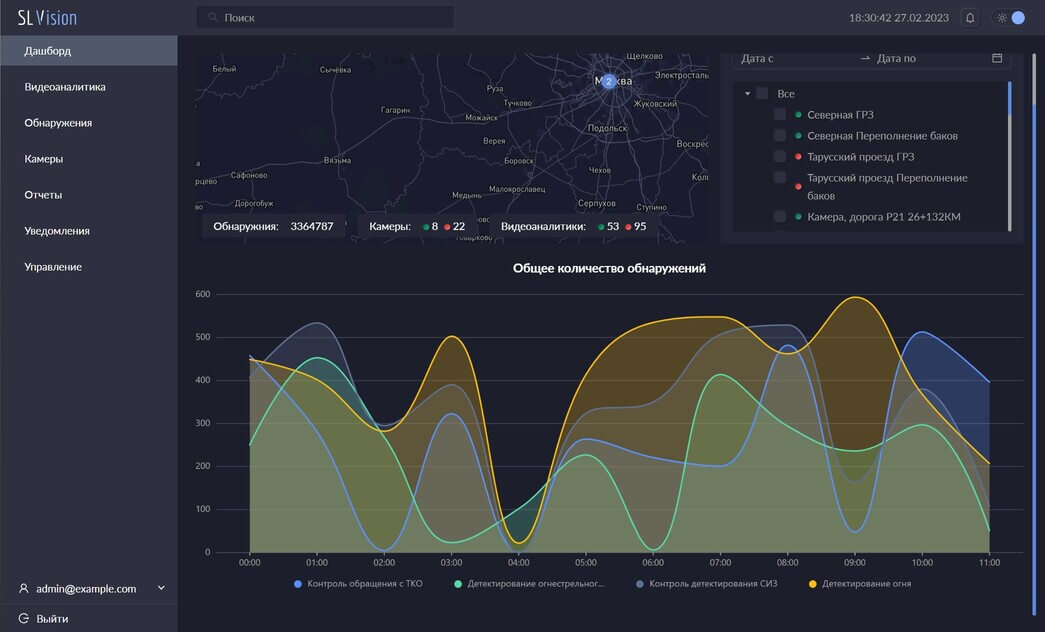Image resolution: width=1045 pixels, height=632 pixels.
Task: Open 'Отчеты' in the sidebar
Action: pos(44,195)
